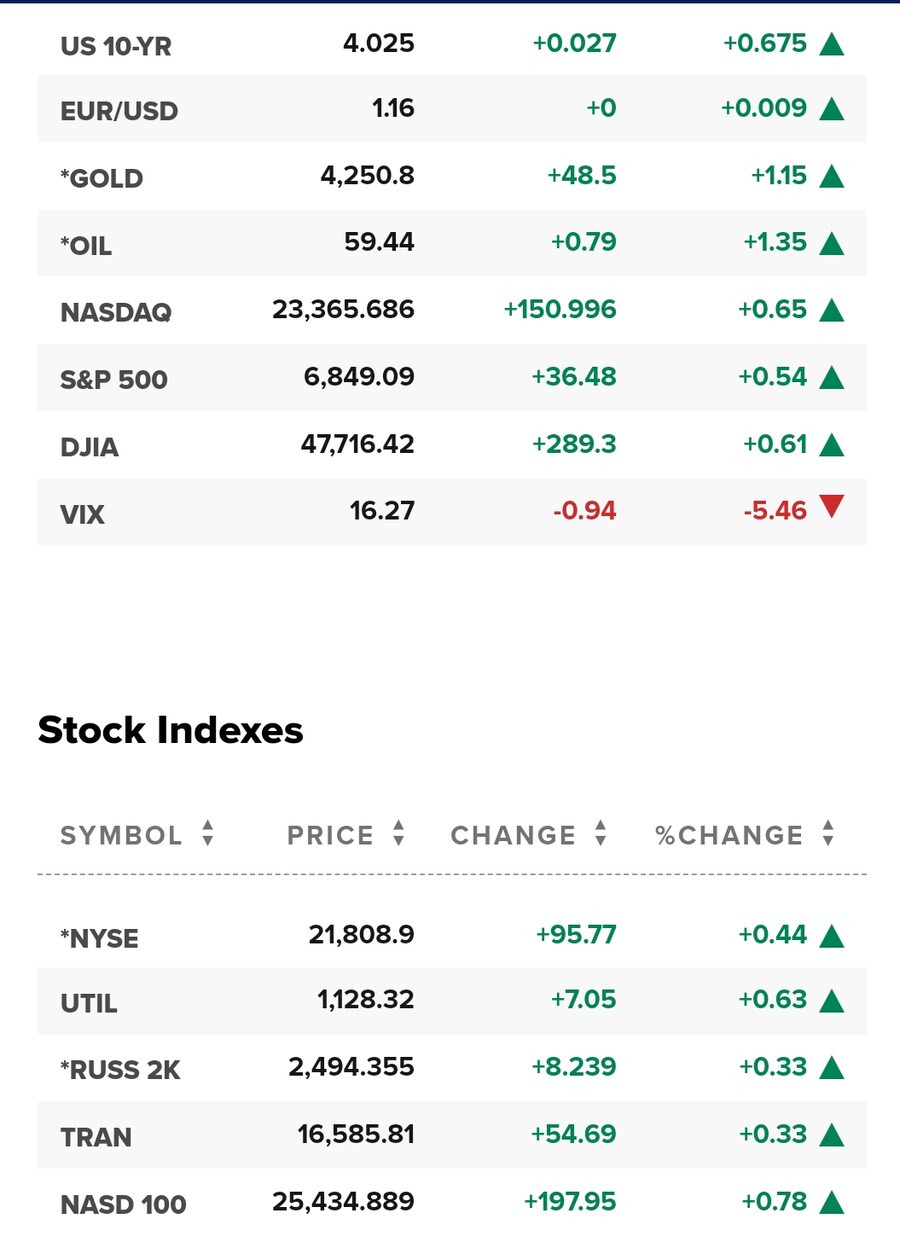Click the green arrow in the OIL row

[x=831, y=244]
